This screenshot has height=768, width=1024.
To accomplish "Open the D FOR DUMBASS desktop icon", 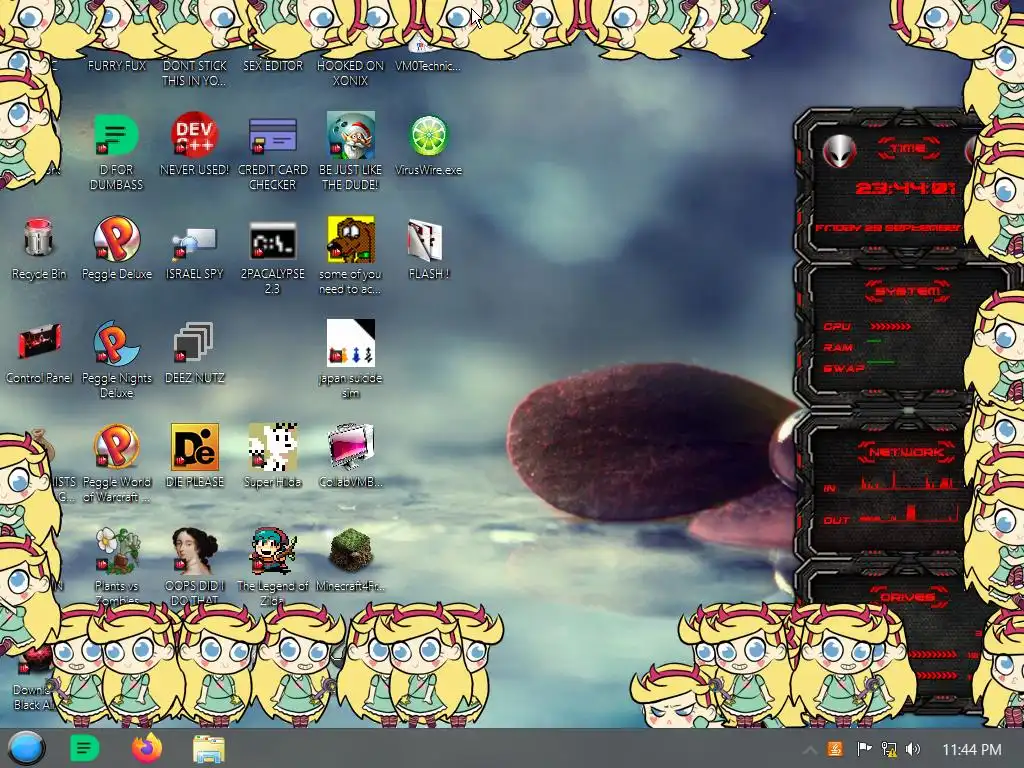I will [116, 136].
